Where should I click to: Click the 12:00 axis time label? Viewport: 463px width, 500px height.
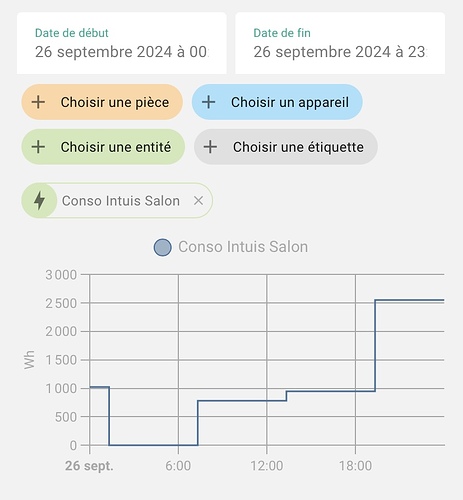(x=267, y=466)
